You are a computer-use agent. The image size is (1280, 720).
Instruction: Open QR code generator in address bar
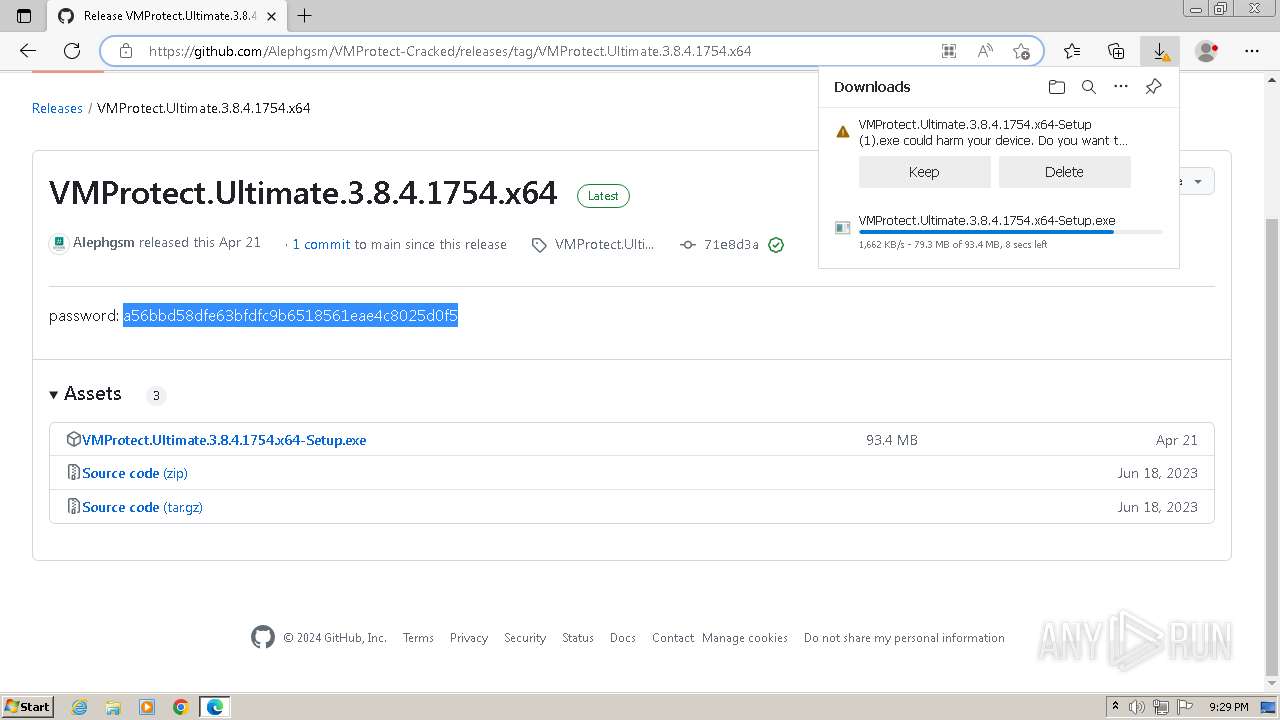pos(949,51)
